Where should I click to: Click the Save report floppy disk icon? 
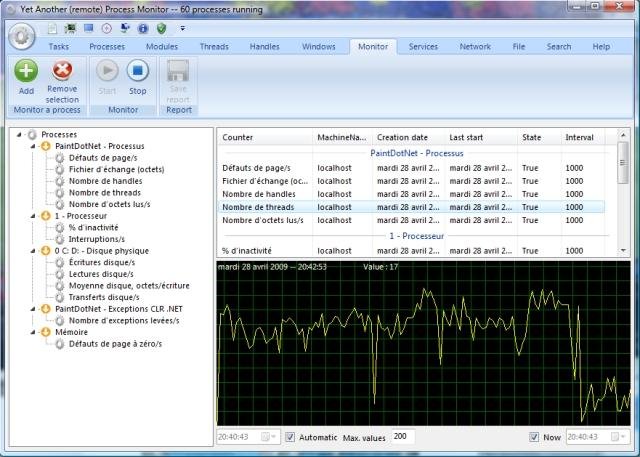(178, 71)
